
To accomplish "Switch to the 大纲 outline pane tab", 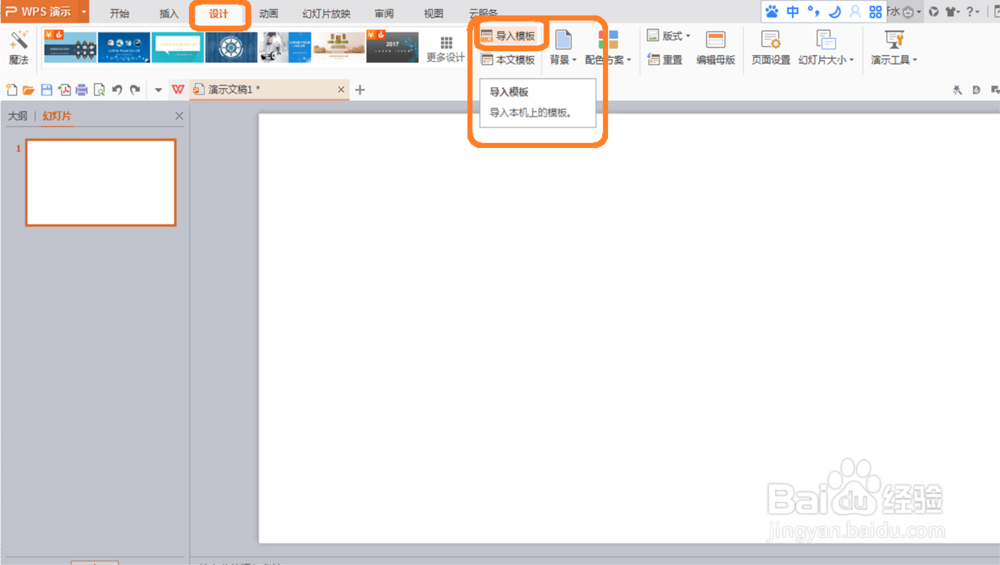I will pos(18,115).
